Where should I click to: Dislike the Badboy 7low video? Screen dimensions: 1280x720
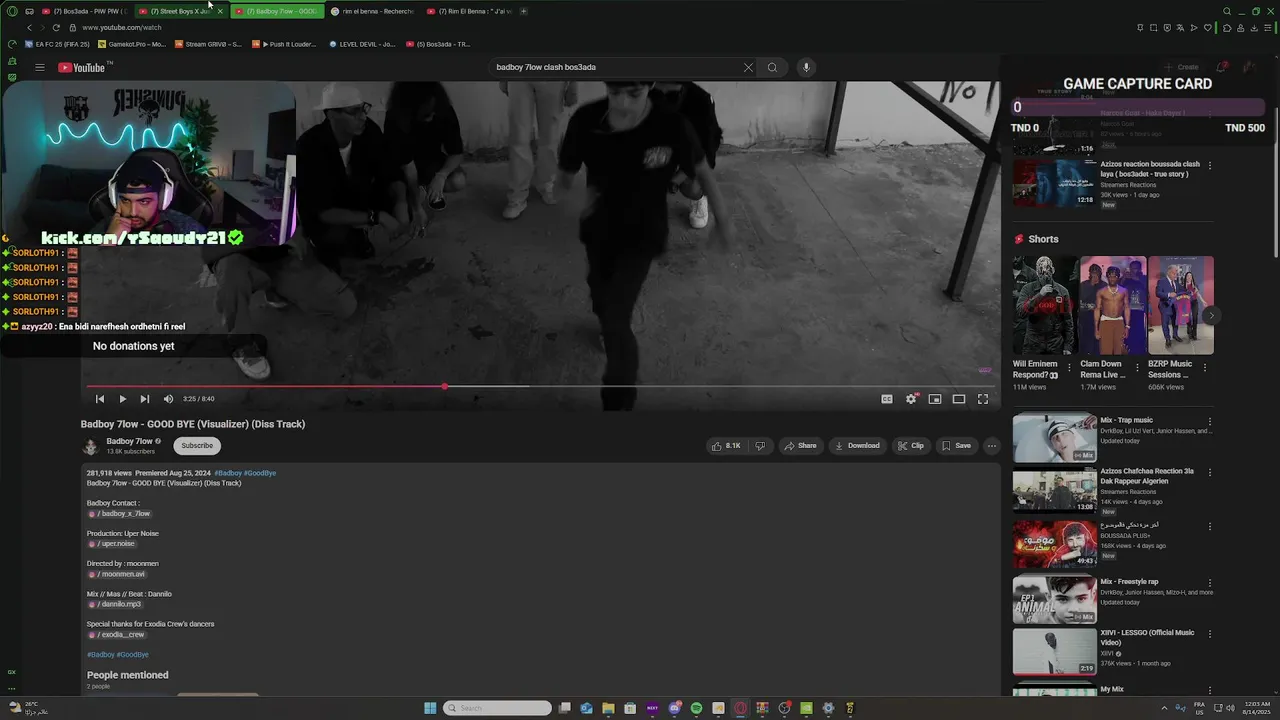[x=760, y=446]
